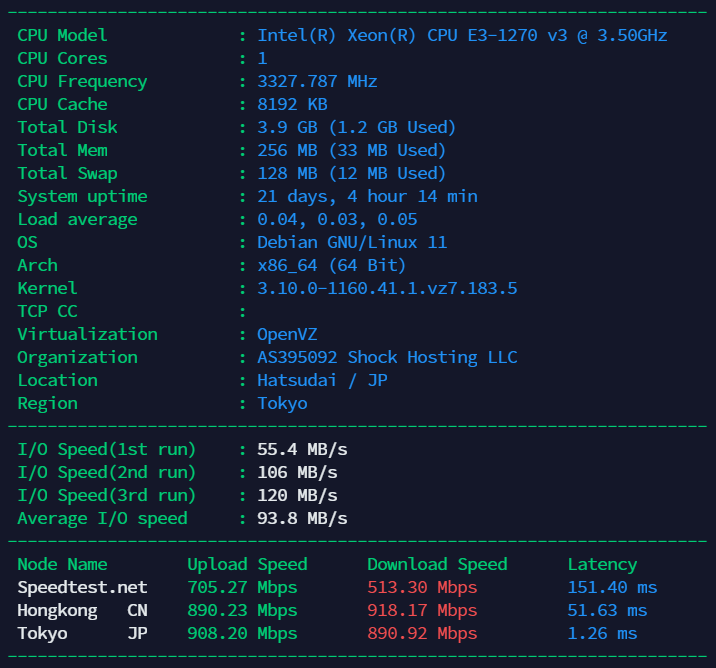Click the Speedtest.net node name
Viewport: 716px width, 668px height.
pos(82,588)
